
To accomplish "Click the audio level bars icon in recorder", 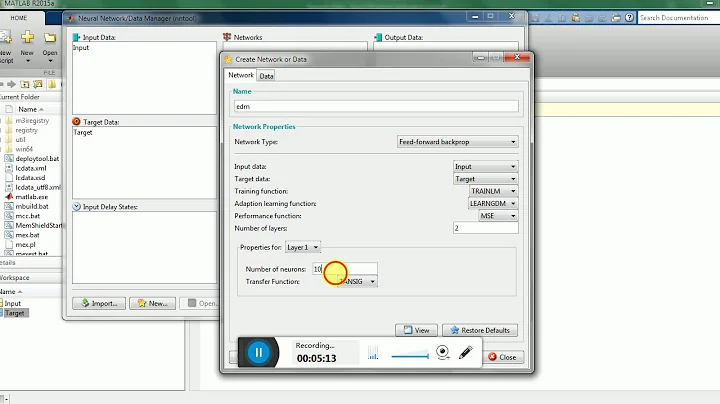I will point(373,353).
